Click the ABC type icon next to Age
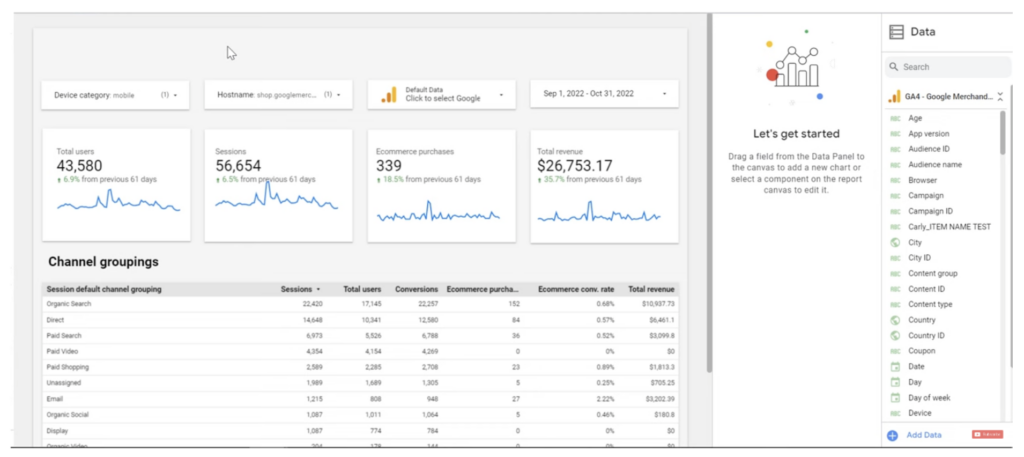Image resolution: width=1024 pixels, height=457 pixels. pyautogui.click(x=895, y=118)
